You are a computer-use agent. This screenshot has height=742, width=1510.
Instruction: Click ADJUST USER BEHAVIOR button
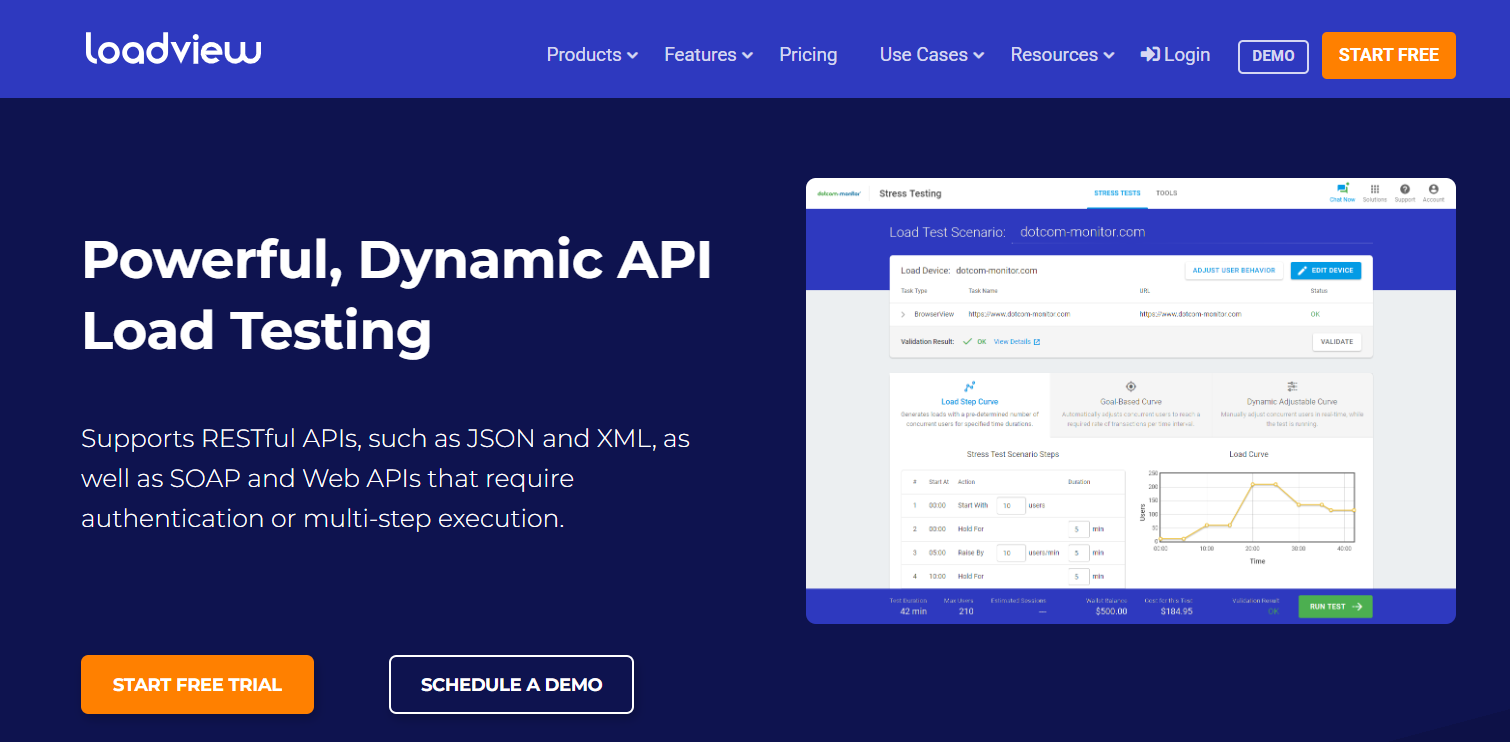1234,270
